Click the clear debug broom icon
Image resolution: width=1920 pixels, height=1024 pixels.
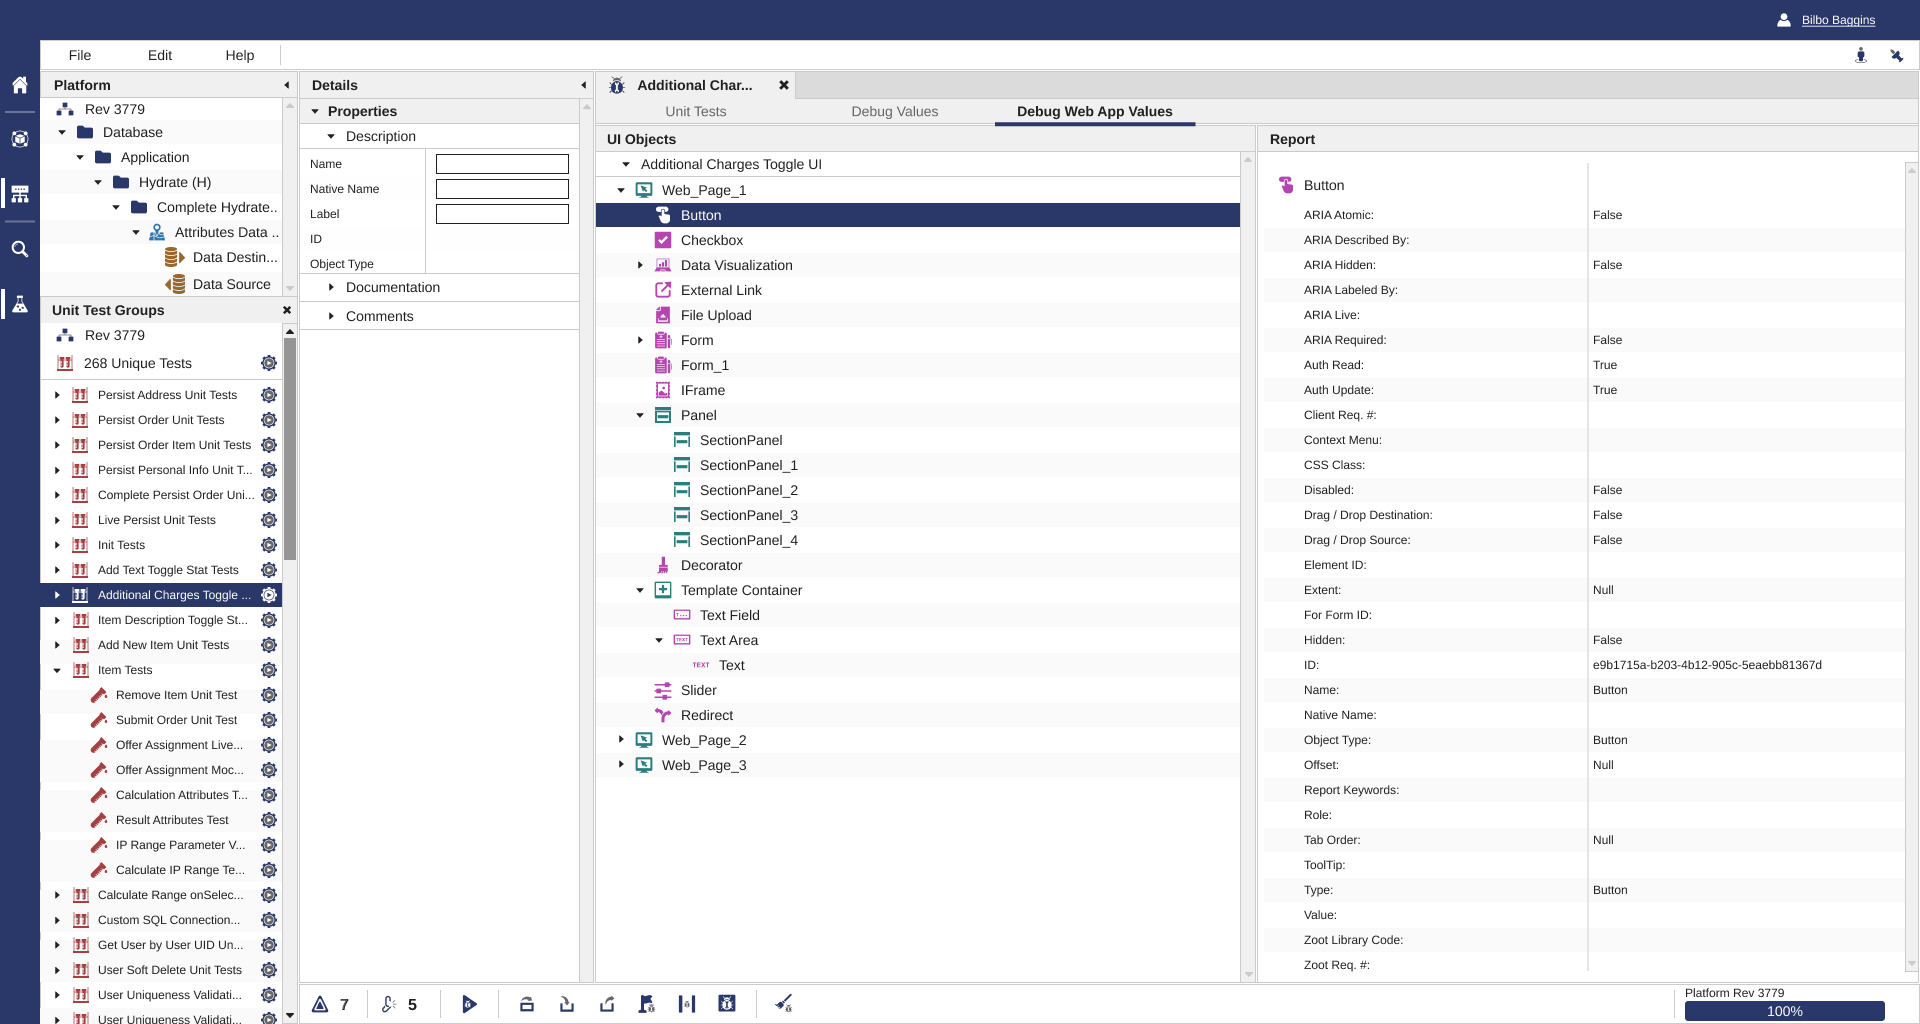784,1004
